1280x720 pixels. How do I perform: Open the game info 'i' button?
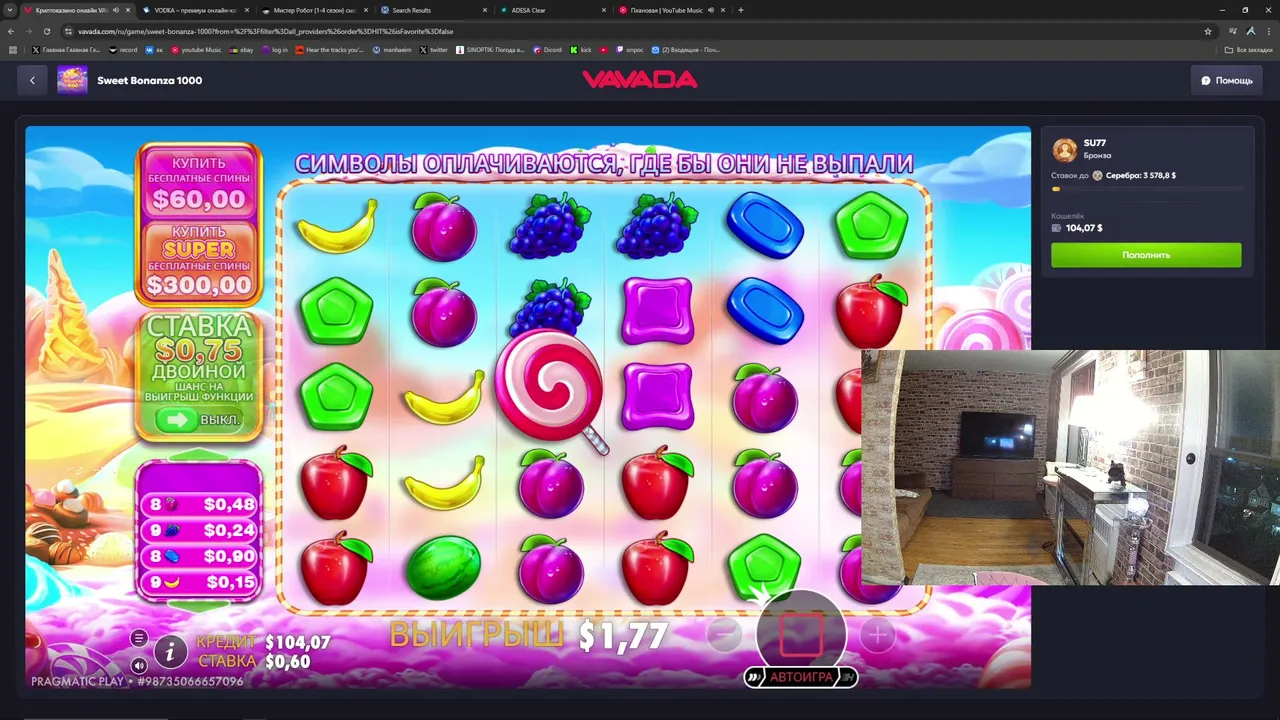(x=170, y=652)
